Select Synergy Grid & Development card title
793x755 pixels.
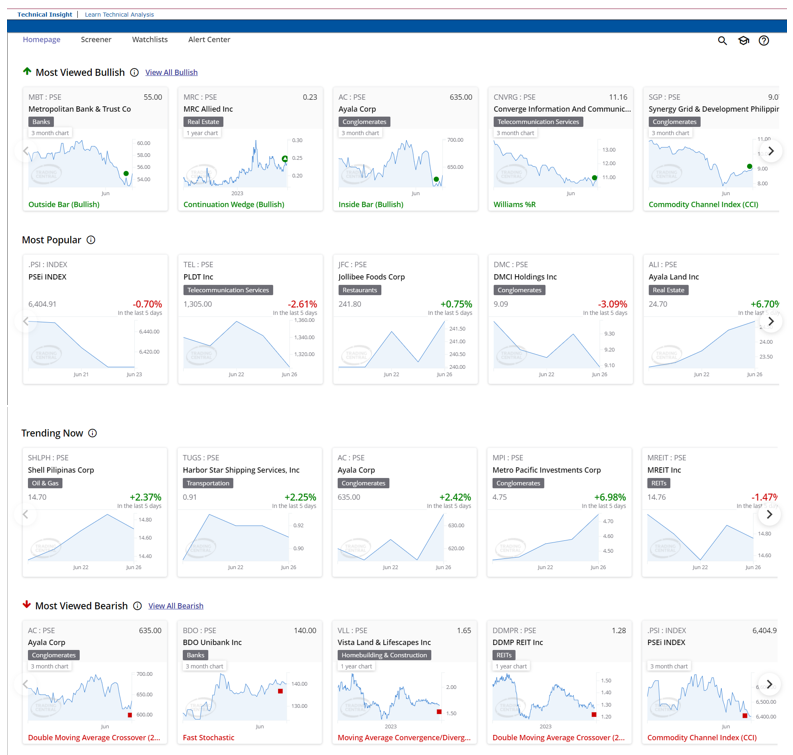tap(713, 109)
